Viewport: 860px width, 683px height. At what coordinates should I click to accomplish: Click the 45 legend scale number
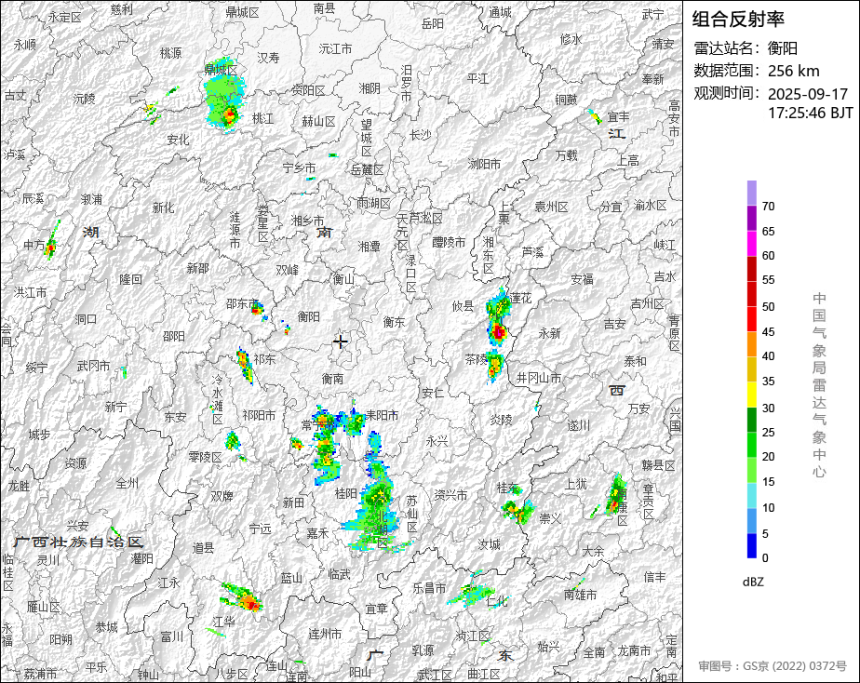(x=768, y=331)
